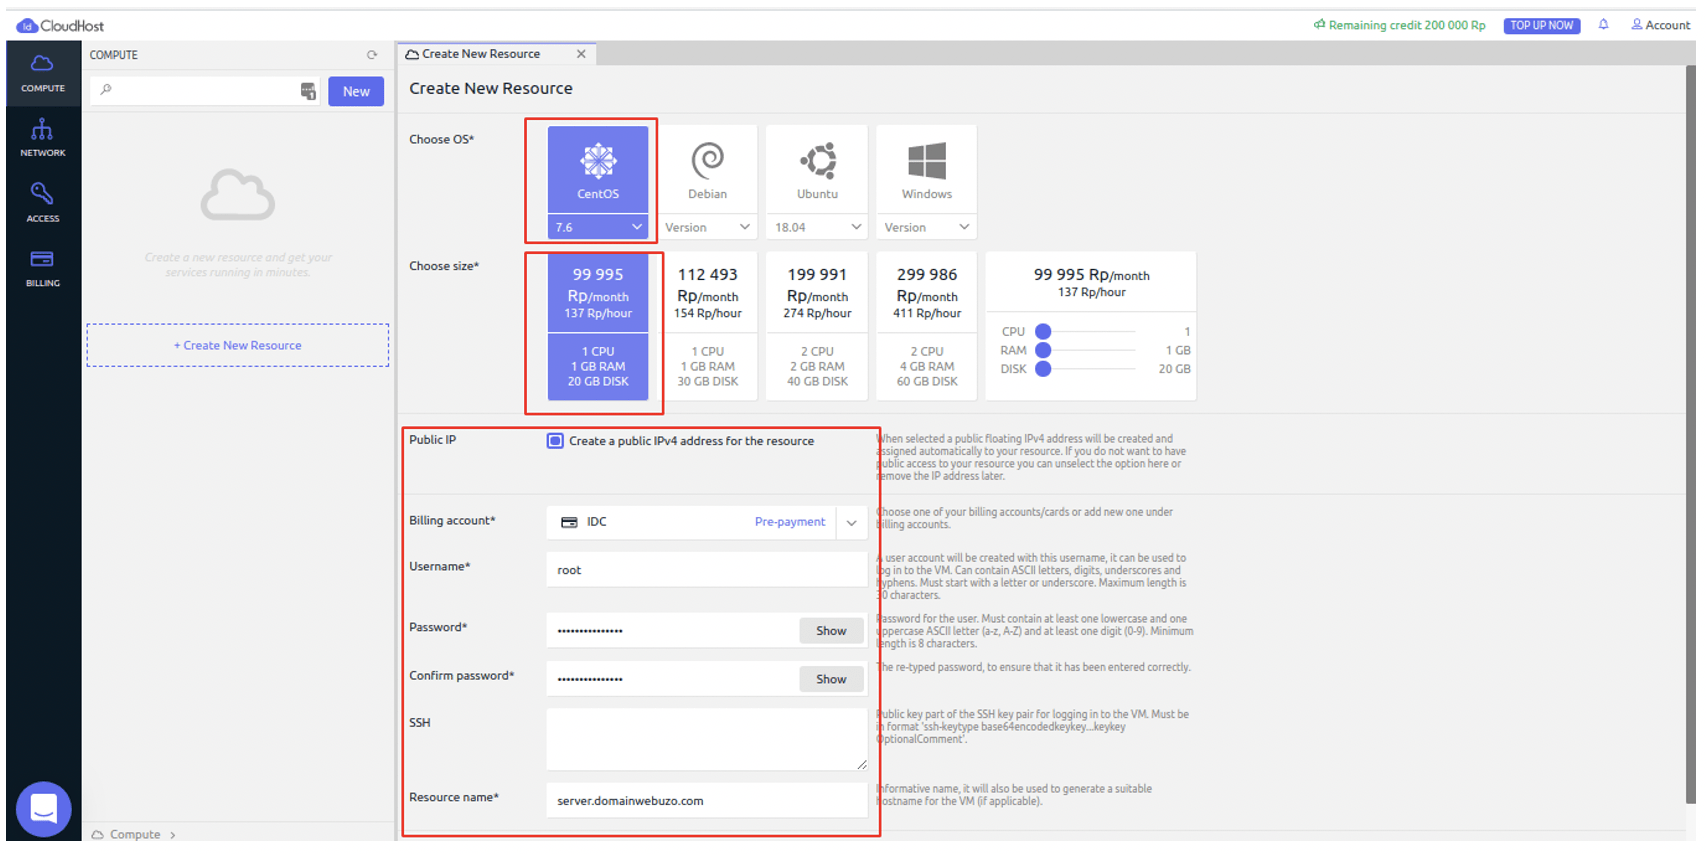Switch to the Create New Resource tab
Viewport: 1706px width, 854px height.
coord(480,54)
